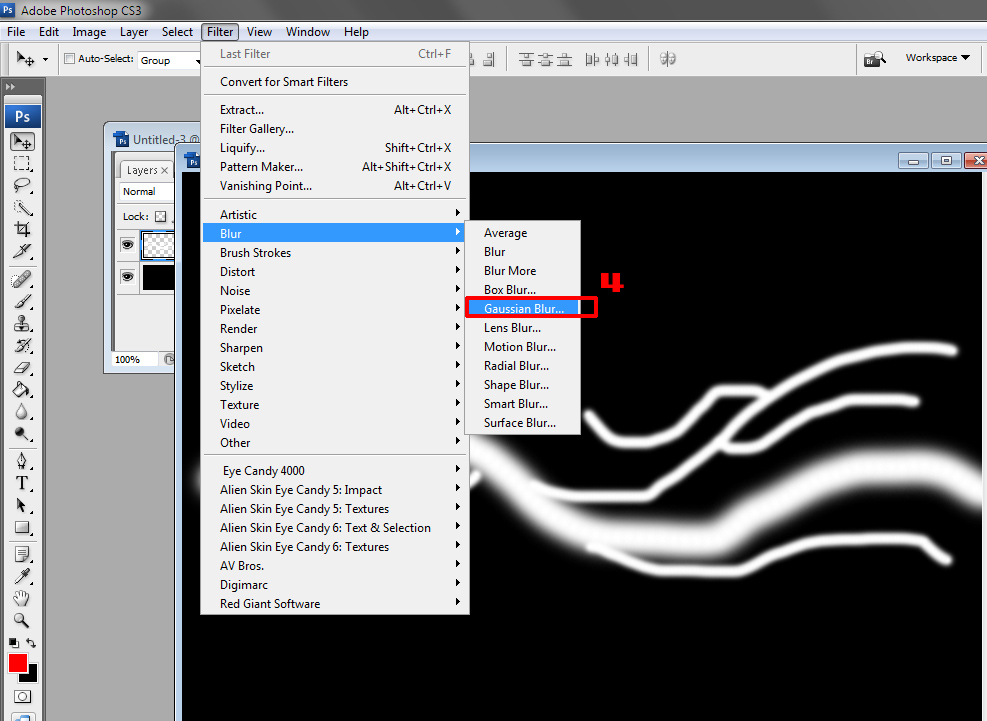Screen dimensions: 987x721
Task: Open the Normal blend mode dropdown
Action: pos(146,191)
